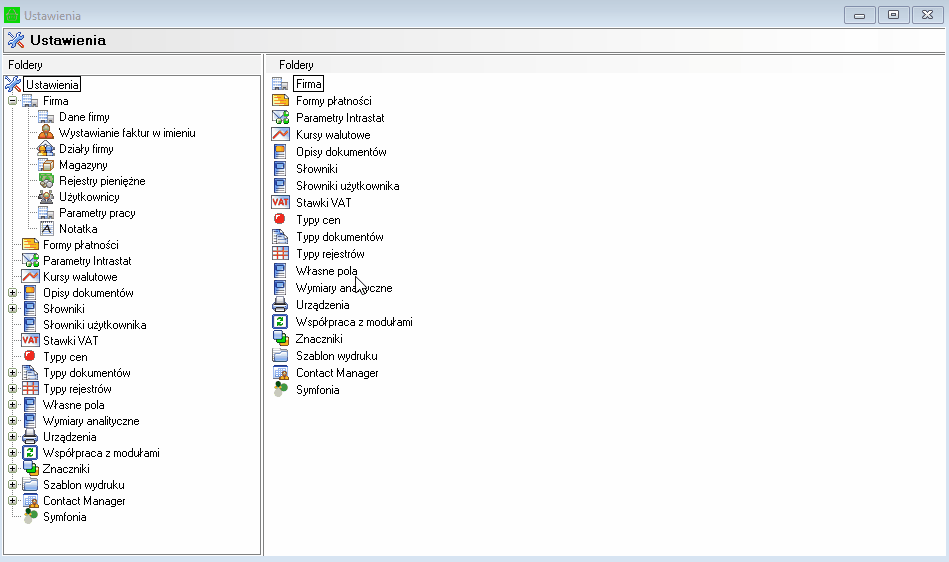
Task: Expand the Opisy dokumentów tree node
Action: 12,293
